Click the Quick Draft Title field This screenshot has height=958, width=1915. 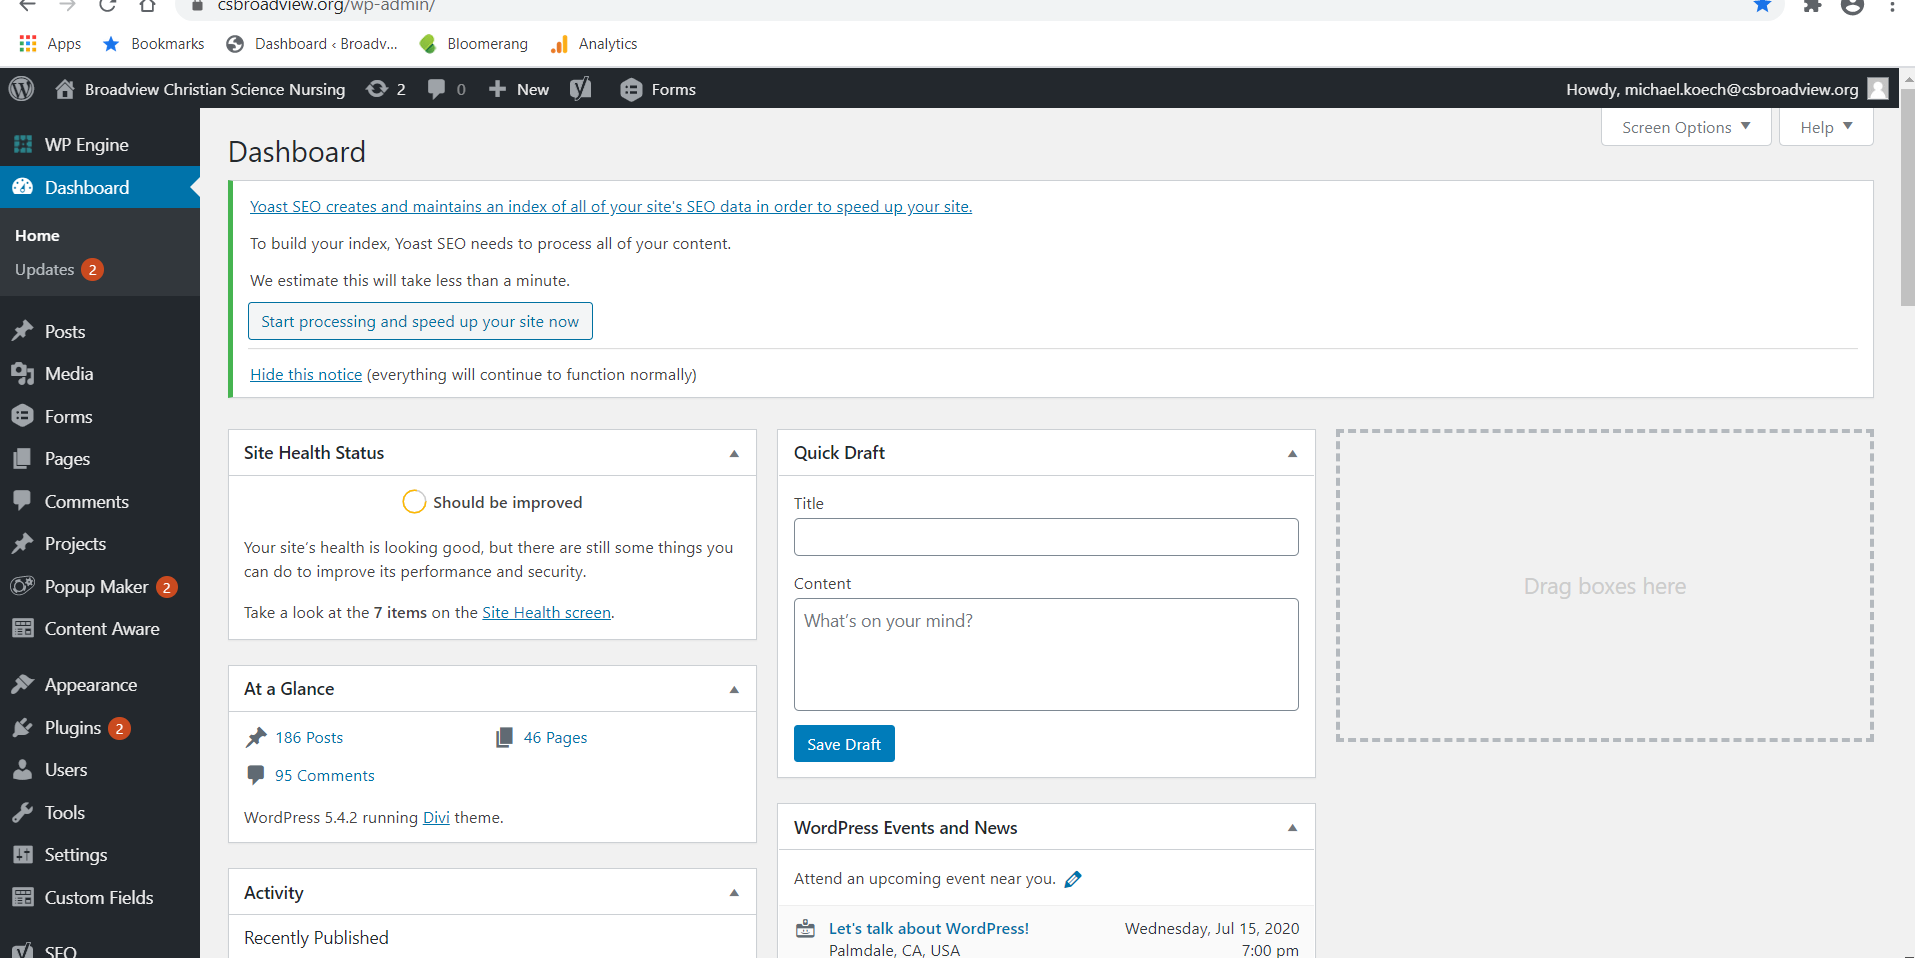tap(1045, 537)
